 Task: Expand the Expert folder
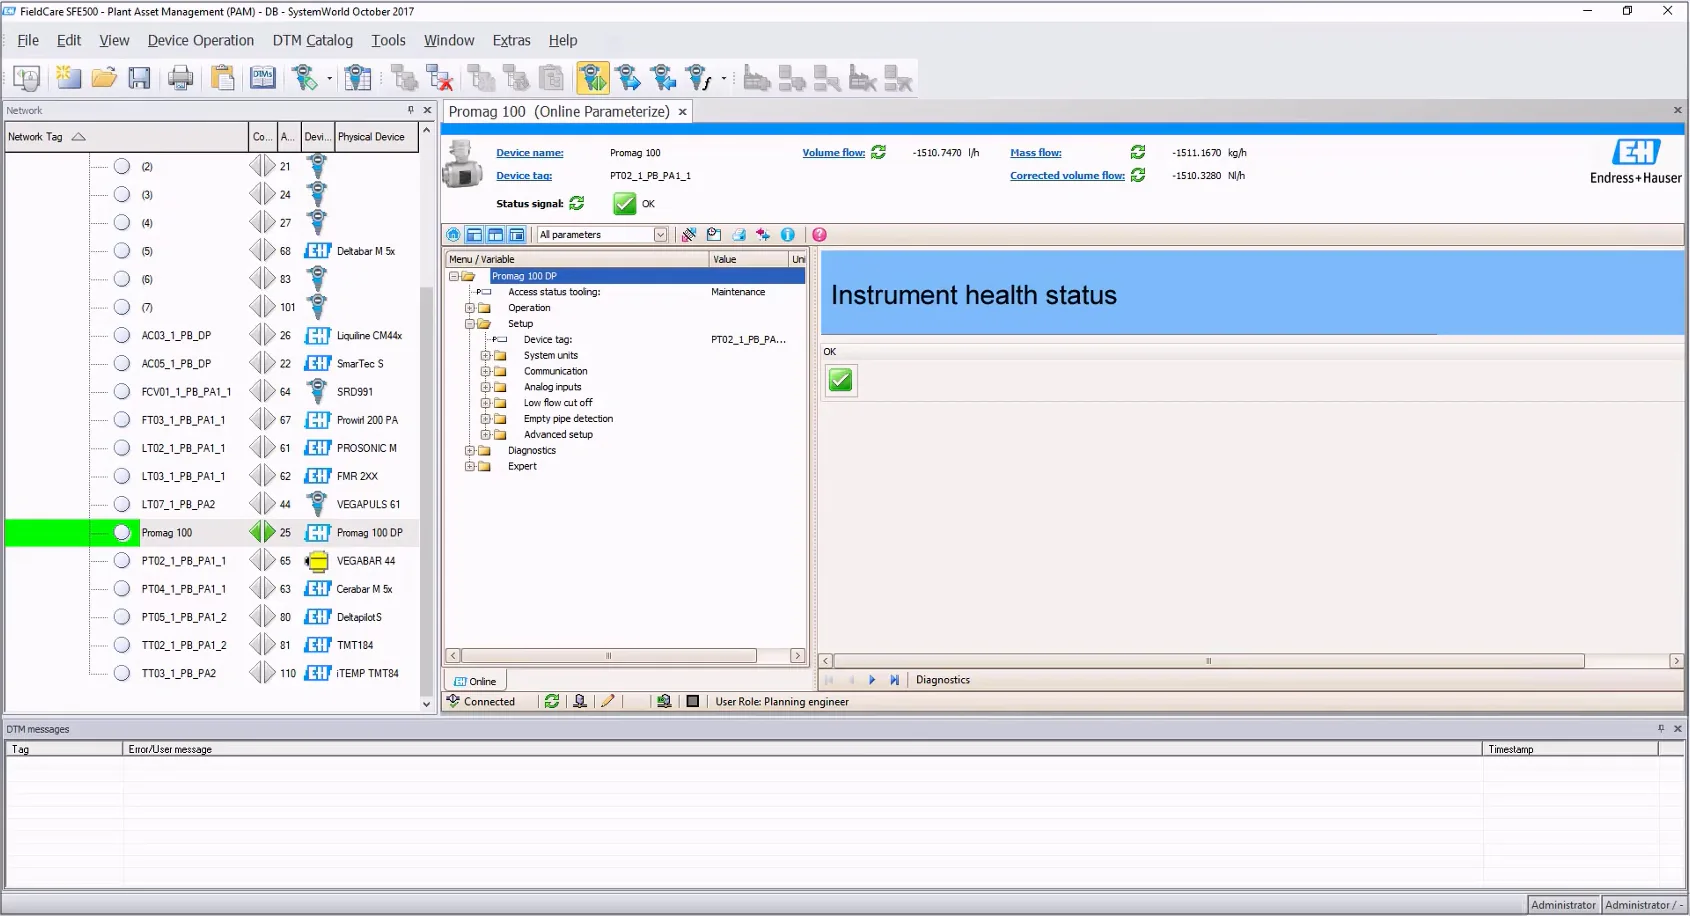470,467
